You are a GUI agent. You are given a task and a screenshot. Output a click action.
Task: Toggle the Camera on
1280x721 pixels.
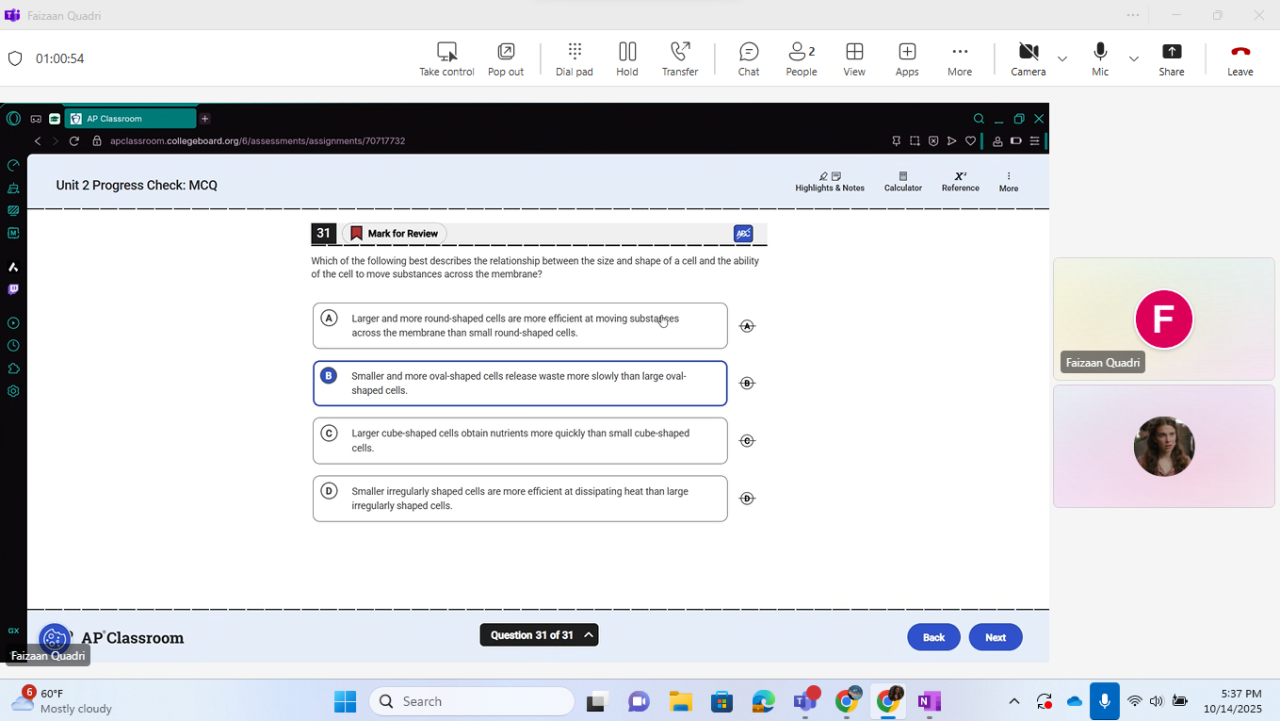1028,58
